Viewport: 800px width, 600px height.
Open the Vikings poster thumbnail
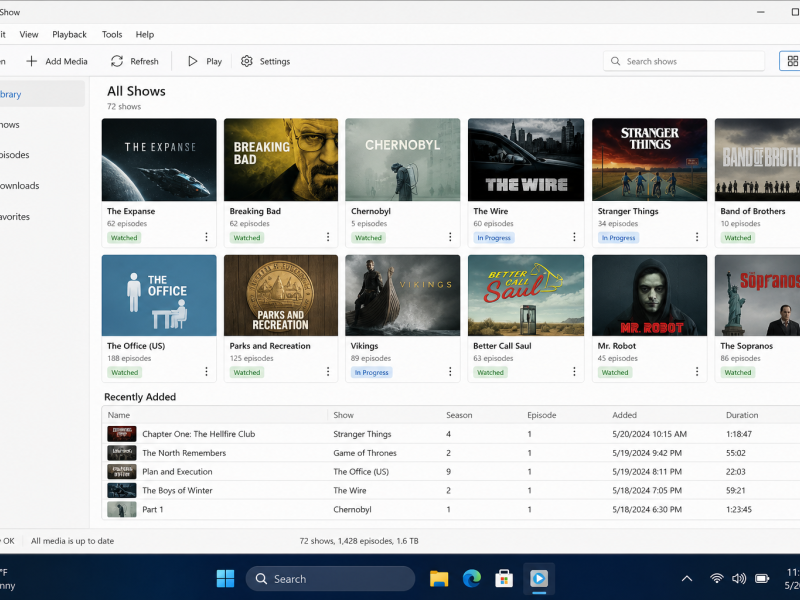[403, 295]
